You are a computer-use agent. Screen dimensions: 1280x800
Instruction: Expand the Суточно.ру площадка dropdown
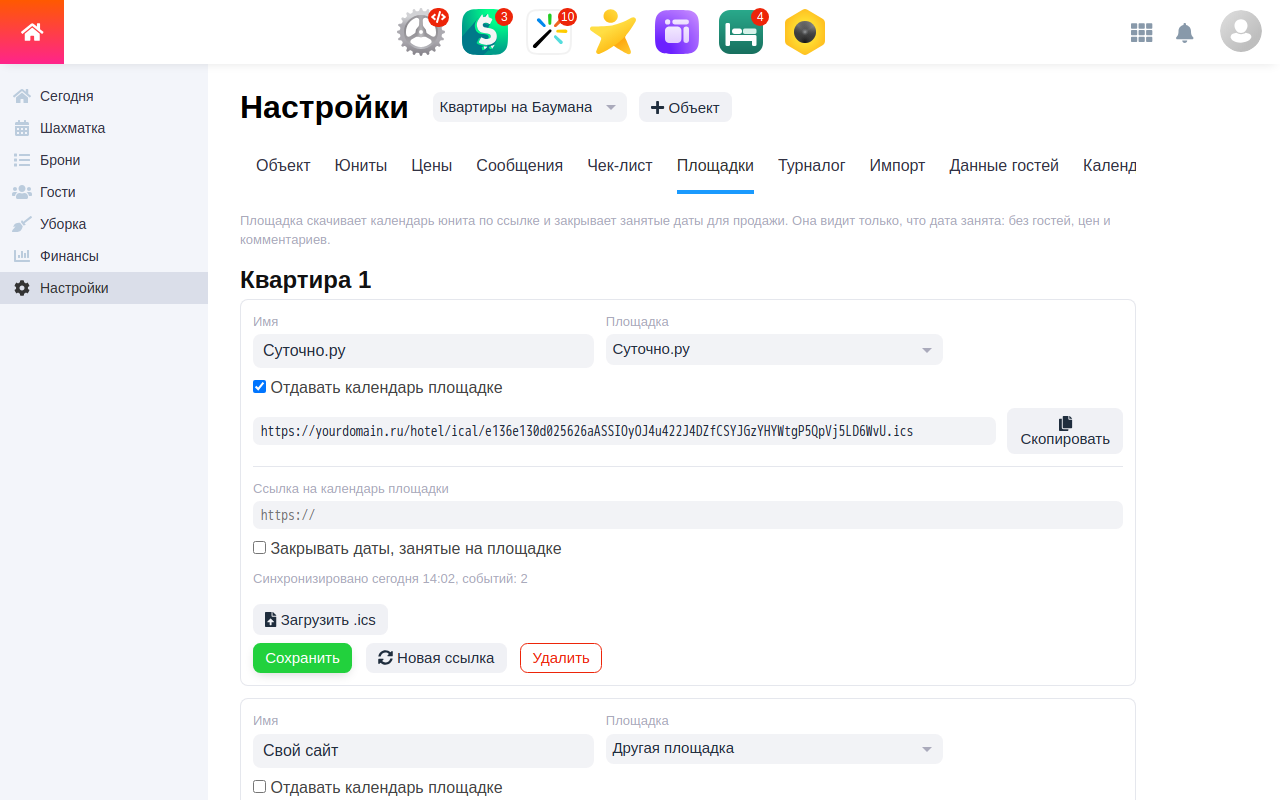point(774,350)
